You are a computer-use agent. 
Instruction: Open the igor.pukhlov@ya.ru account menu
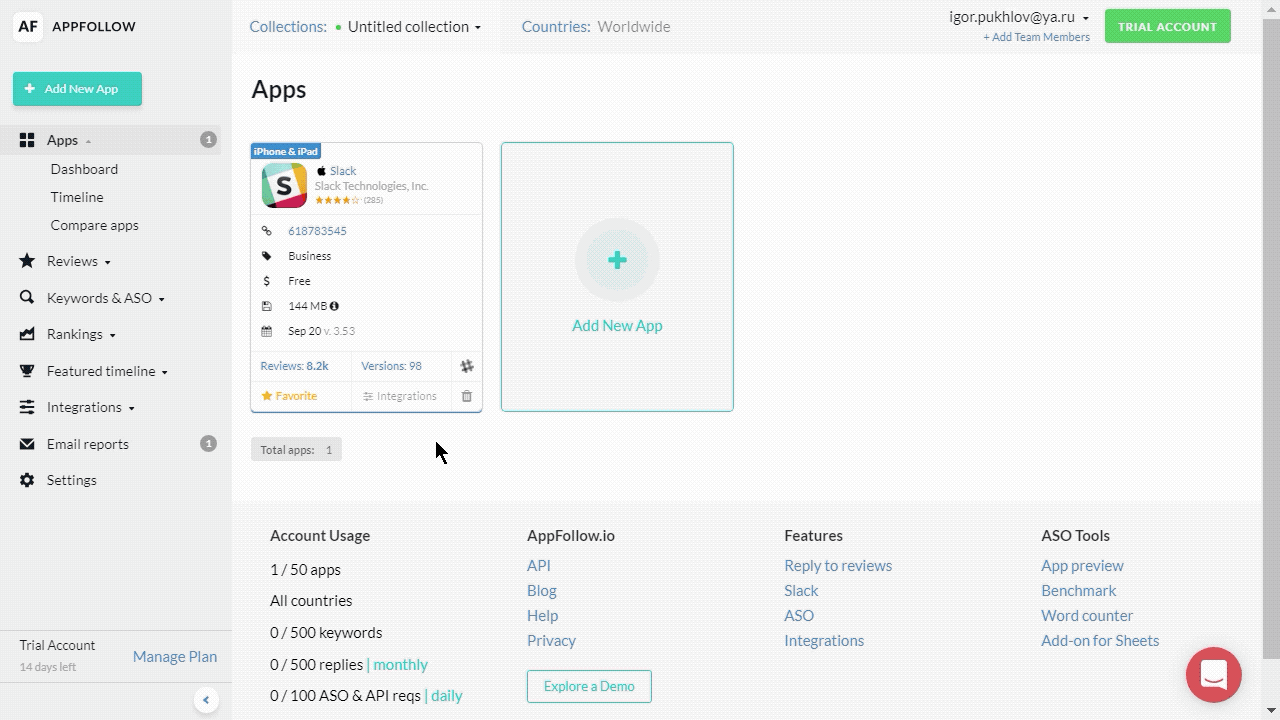point(1019,17)
